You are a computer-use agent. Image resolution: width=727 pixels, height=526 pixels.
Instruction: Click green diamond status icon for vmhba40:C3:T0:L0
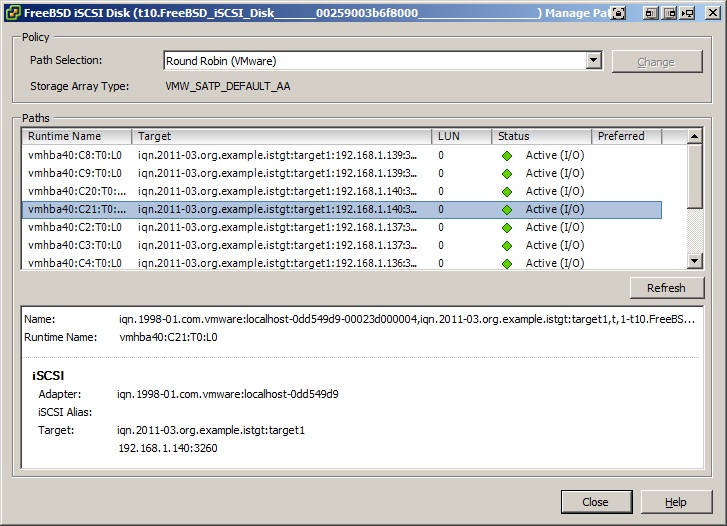pos(507,246)
